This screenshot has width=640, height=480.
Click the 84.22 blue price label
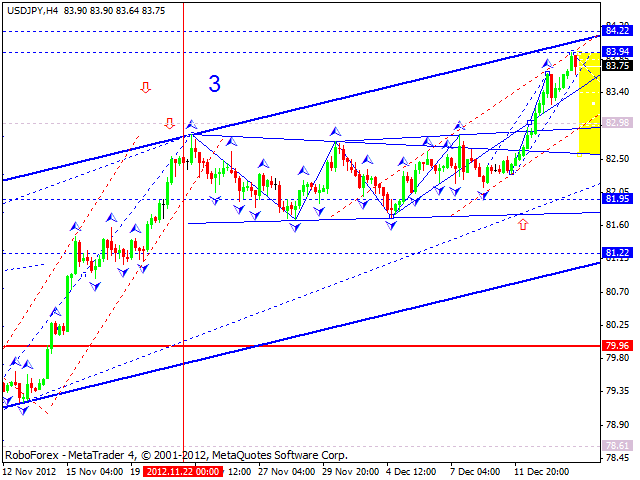click(x=617, y=31)
